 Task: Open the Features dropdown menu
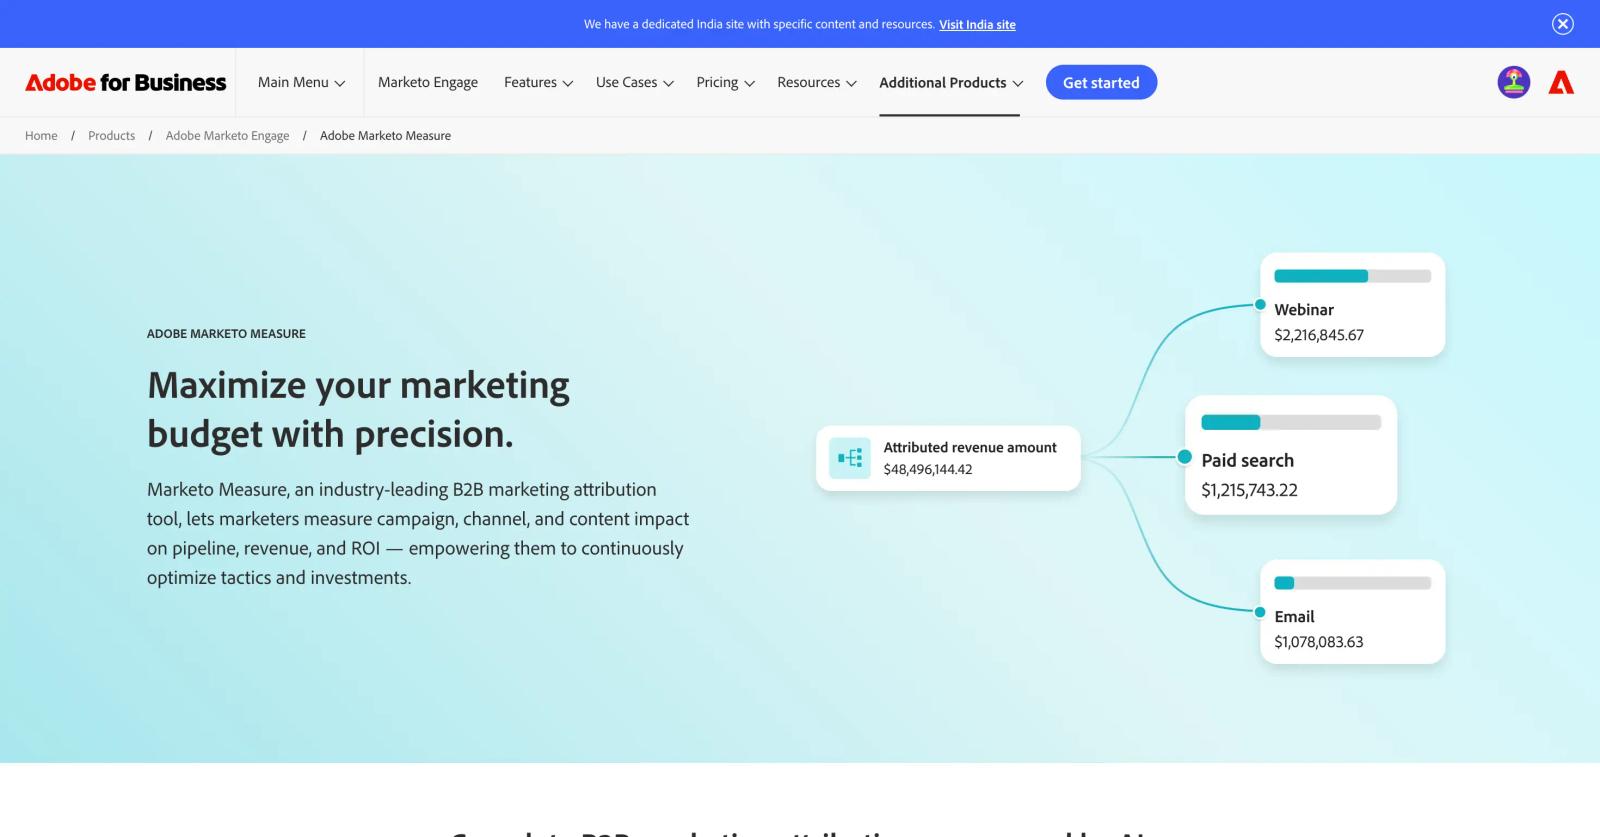pyautogui.click(x=538, y=82)
